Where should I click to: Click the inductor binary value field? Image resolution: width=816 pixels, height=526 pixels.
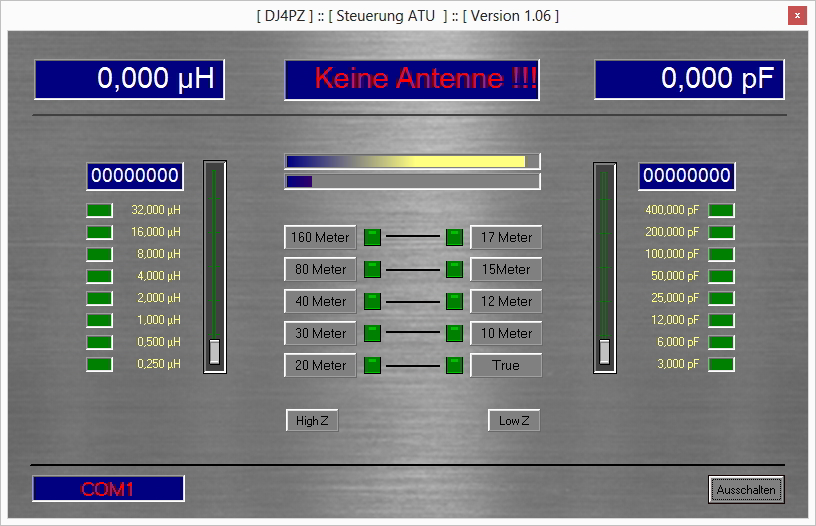coord(135,176)
